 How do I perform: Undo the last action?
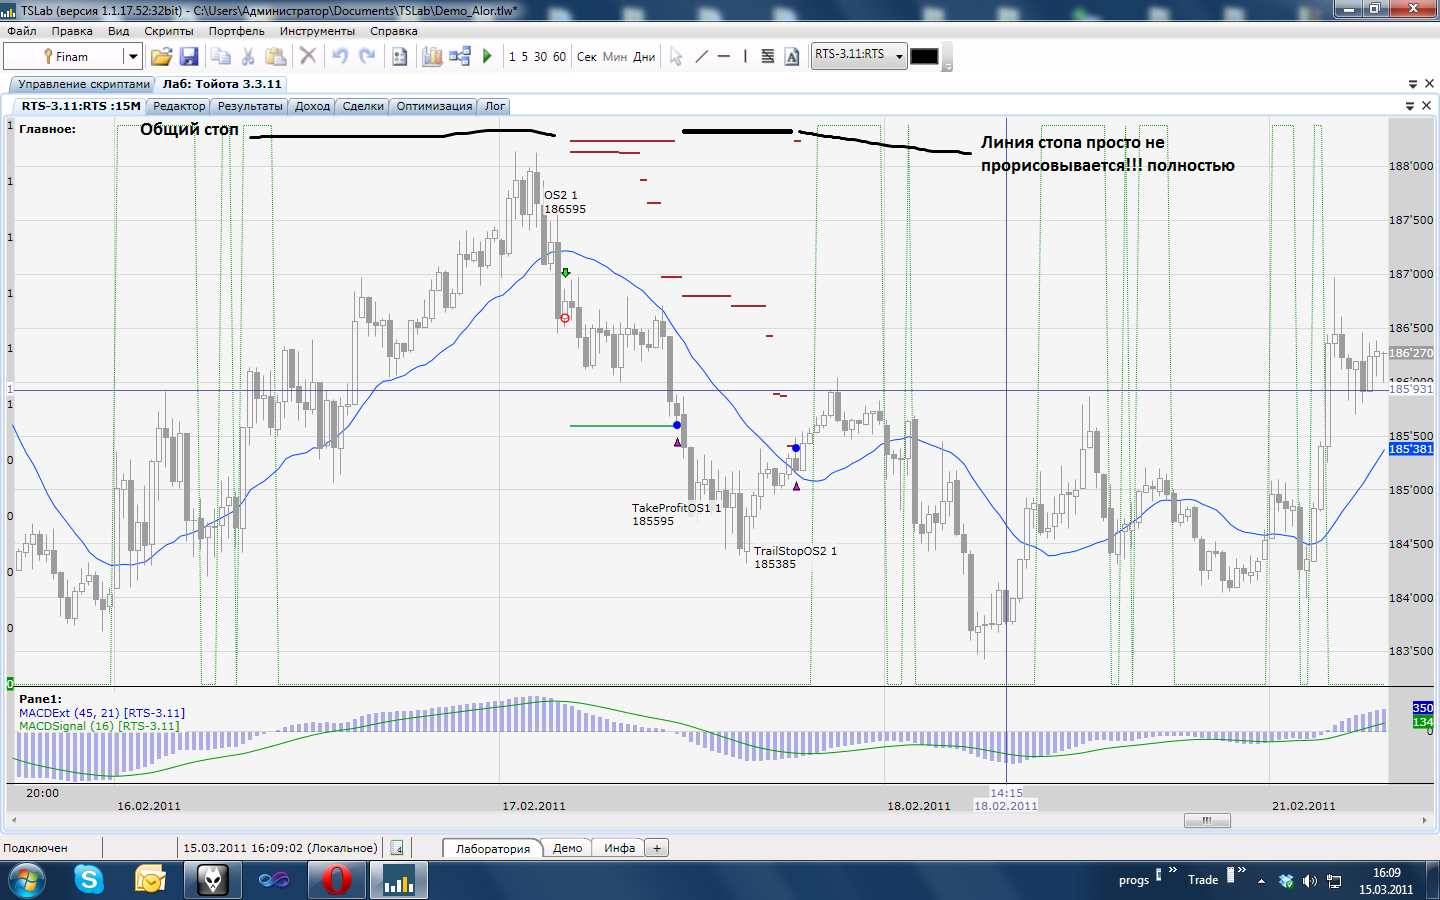tap(340, 56)
